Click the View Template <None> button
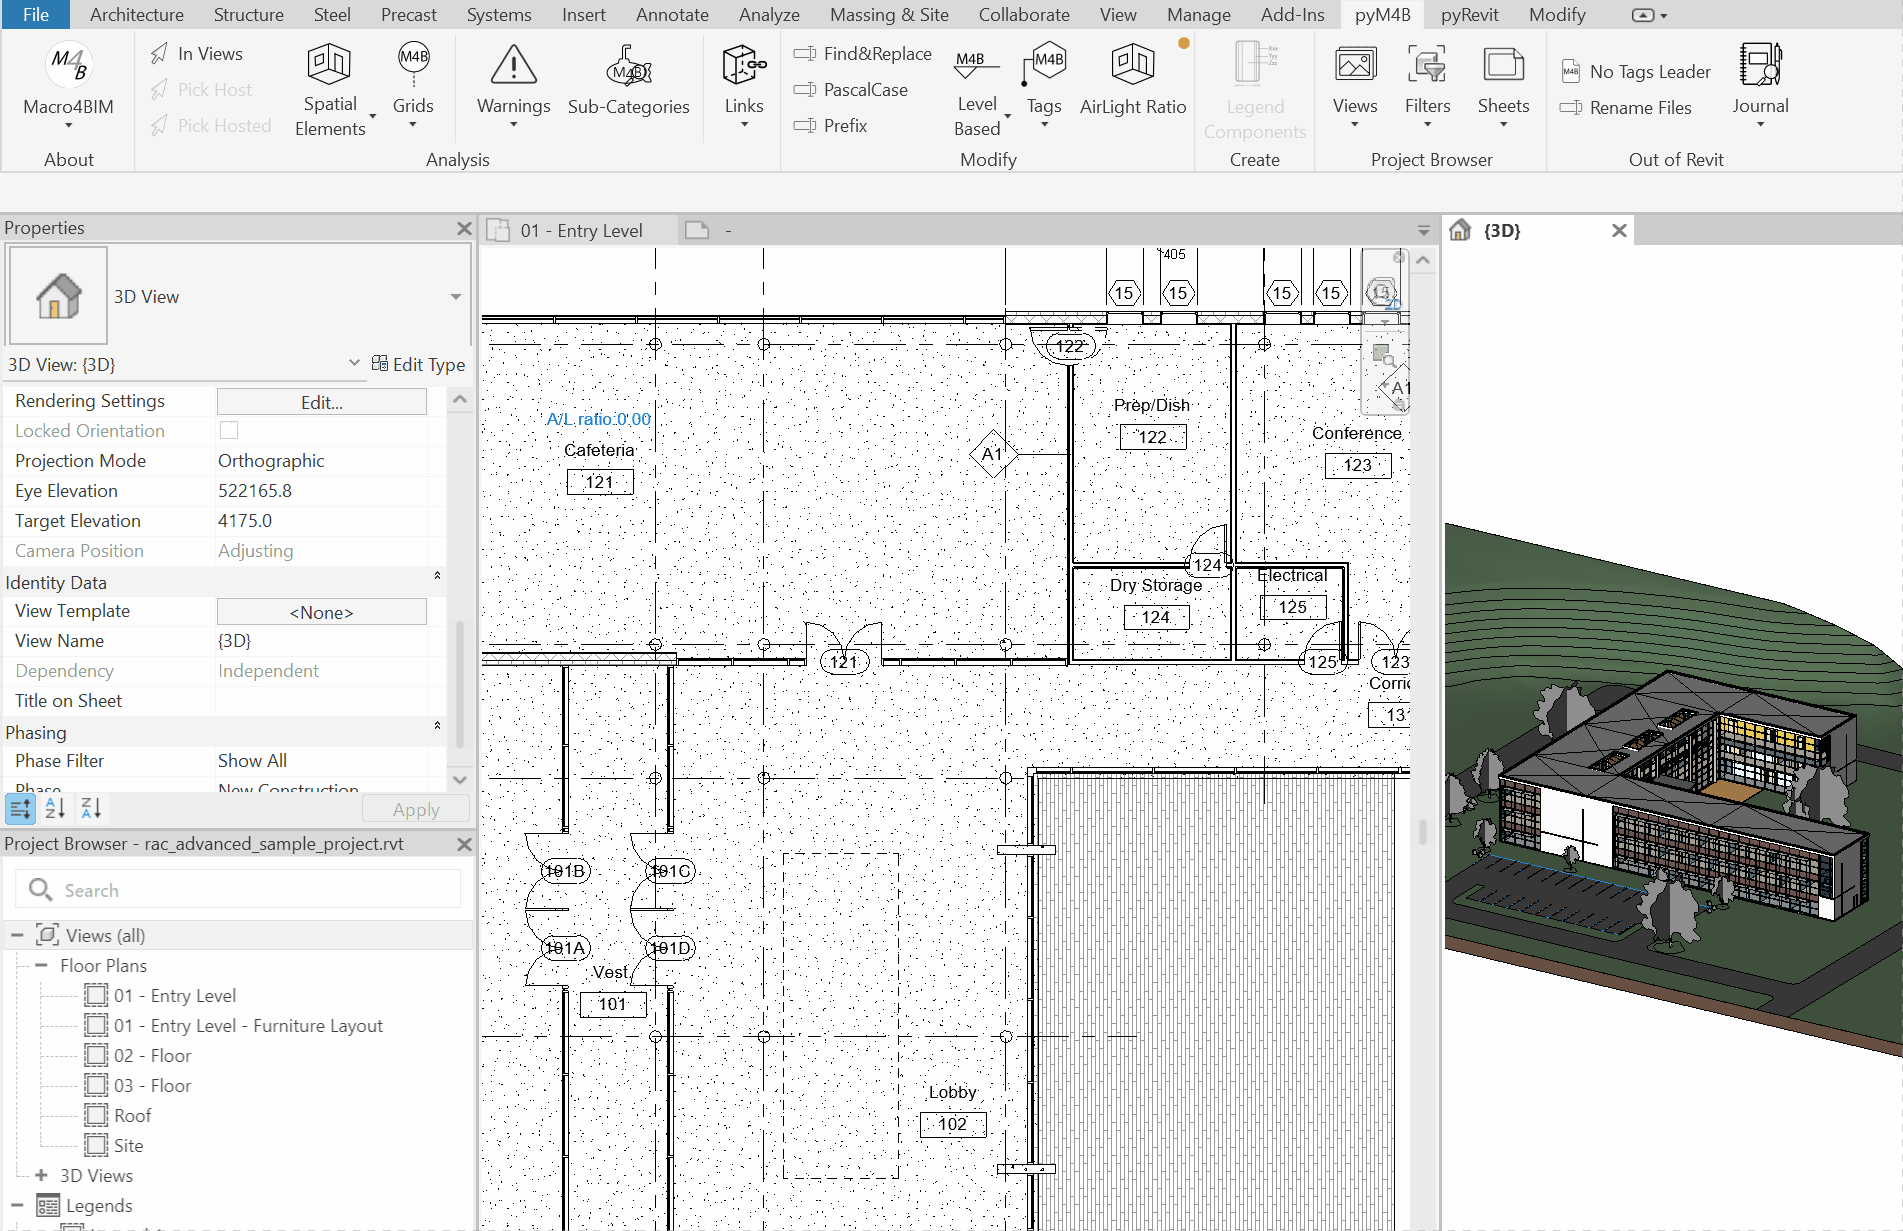This screenshot has height=1231, width=1903. 322,612
